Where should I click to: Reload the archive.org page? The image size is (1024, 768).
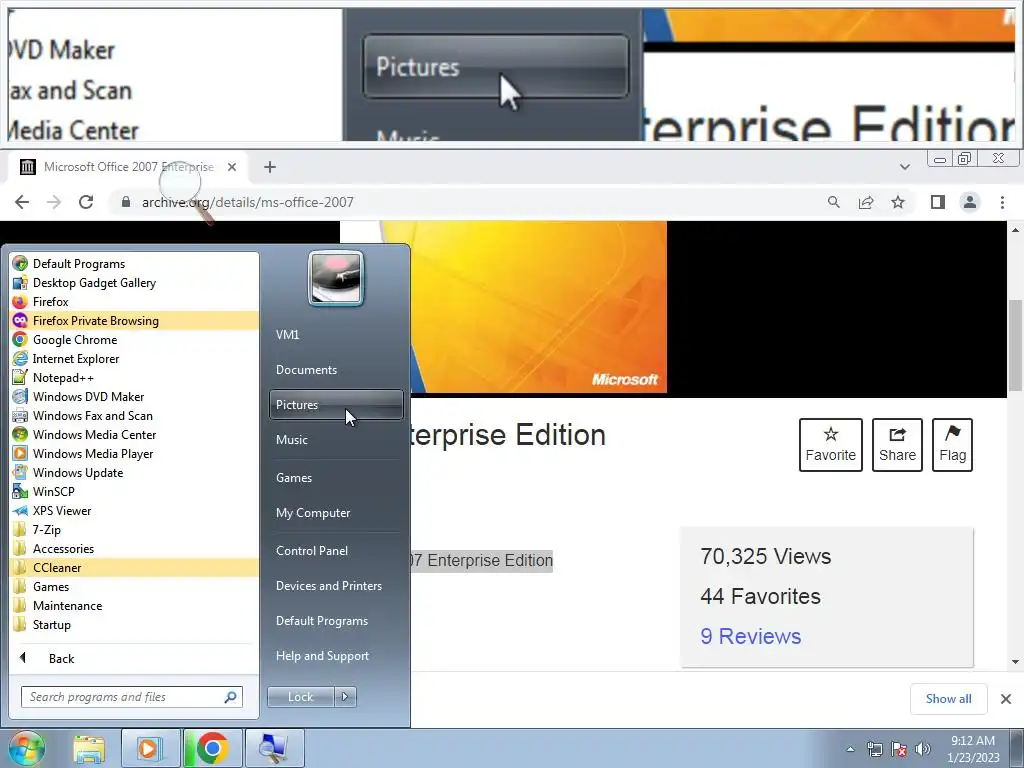coord(86,202)
